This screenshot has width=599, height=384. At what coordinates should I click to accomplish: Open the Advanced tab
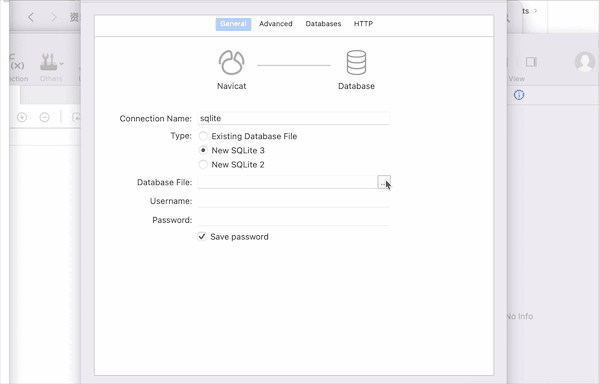pyautogui.click(x=275, y=24)
